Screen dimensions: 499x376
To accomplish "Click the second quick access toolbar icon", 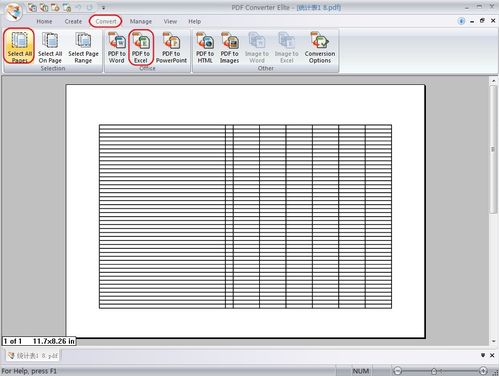I will click(x=44, y=7).
